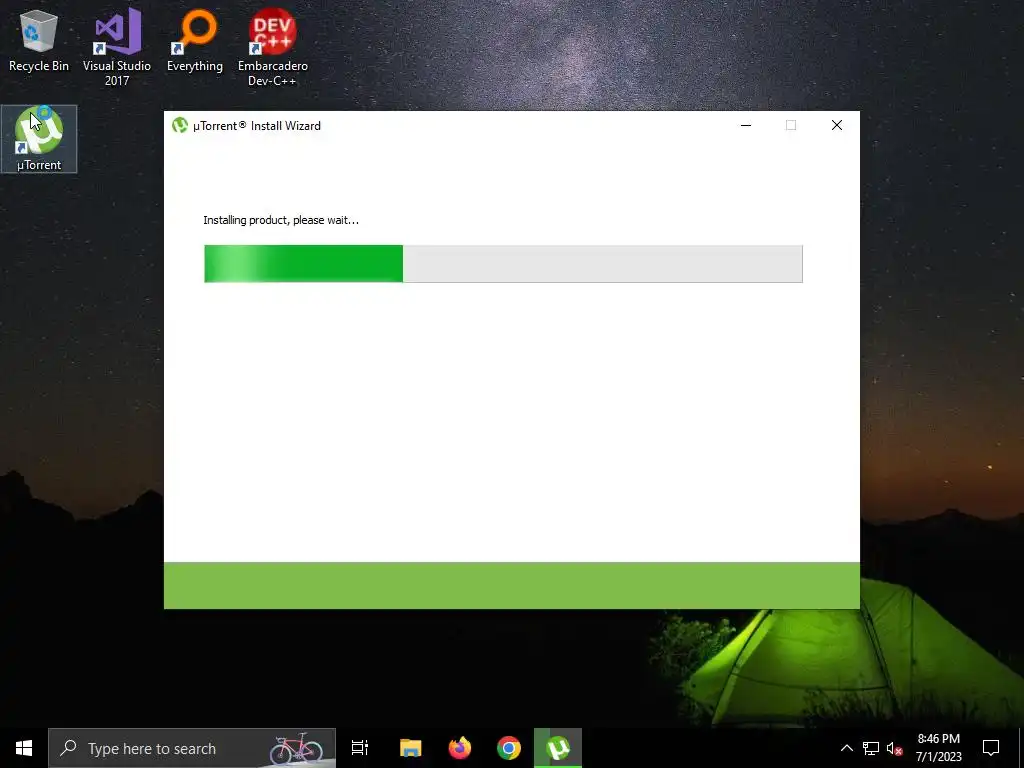Open Task View from the taskbar
This screenshot has height=768, width=1024.
coord(360,748)
